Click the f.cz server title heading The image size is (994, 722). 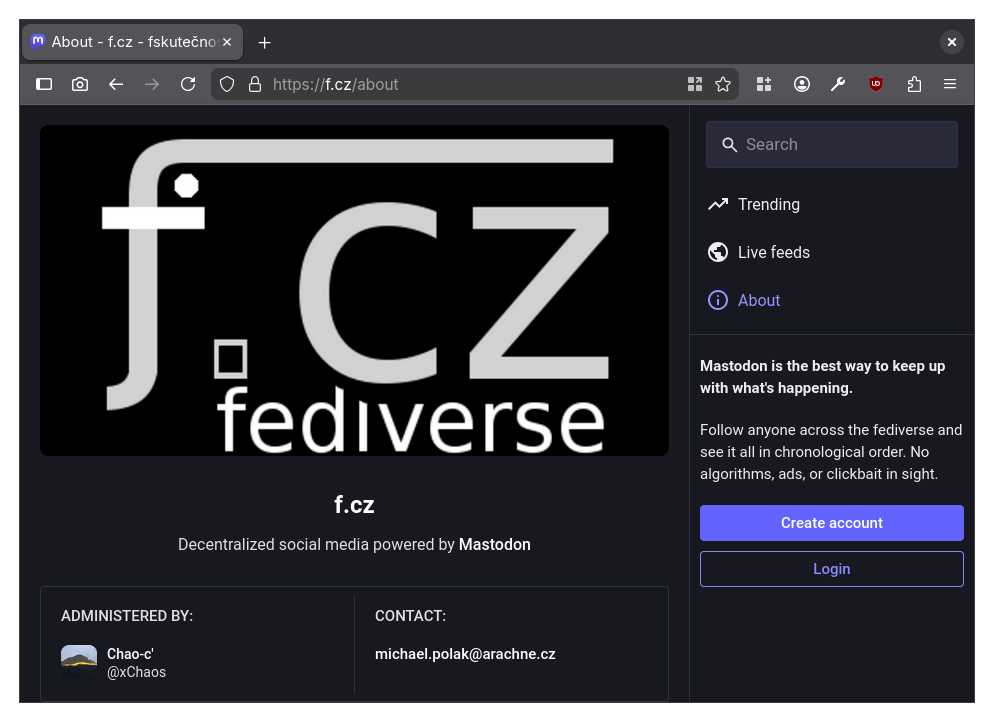[354, 505]
